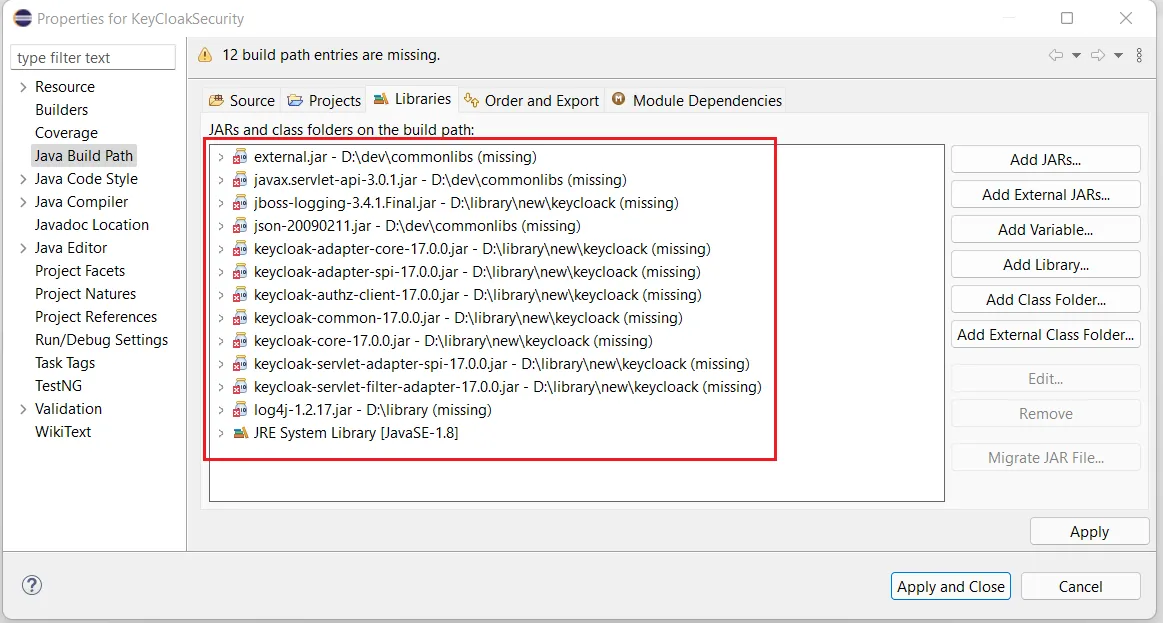The height and width of the screenshot is (623, 1163).
Task: Click the Eclipse logo in title bar
Action: click(23, 19)
